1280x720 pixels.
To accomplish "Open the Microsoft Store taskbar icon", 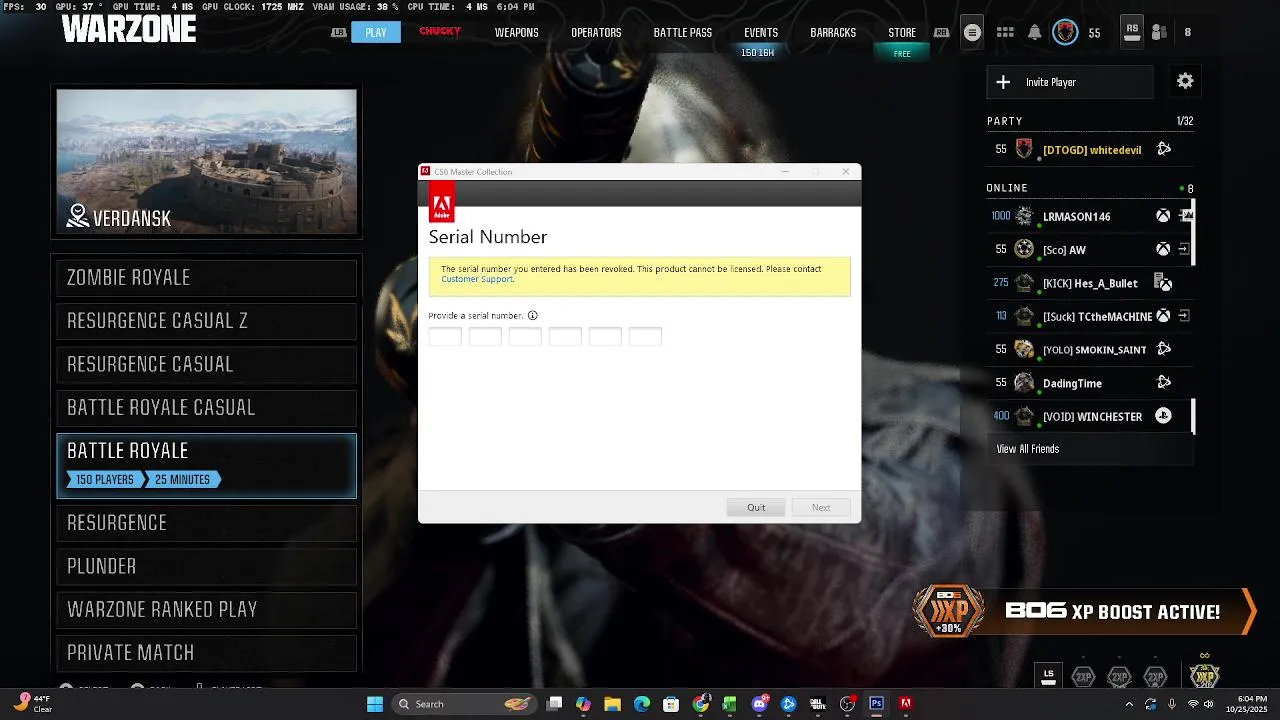I will click(x=671, y=704).
